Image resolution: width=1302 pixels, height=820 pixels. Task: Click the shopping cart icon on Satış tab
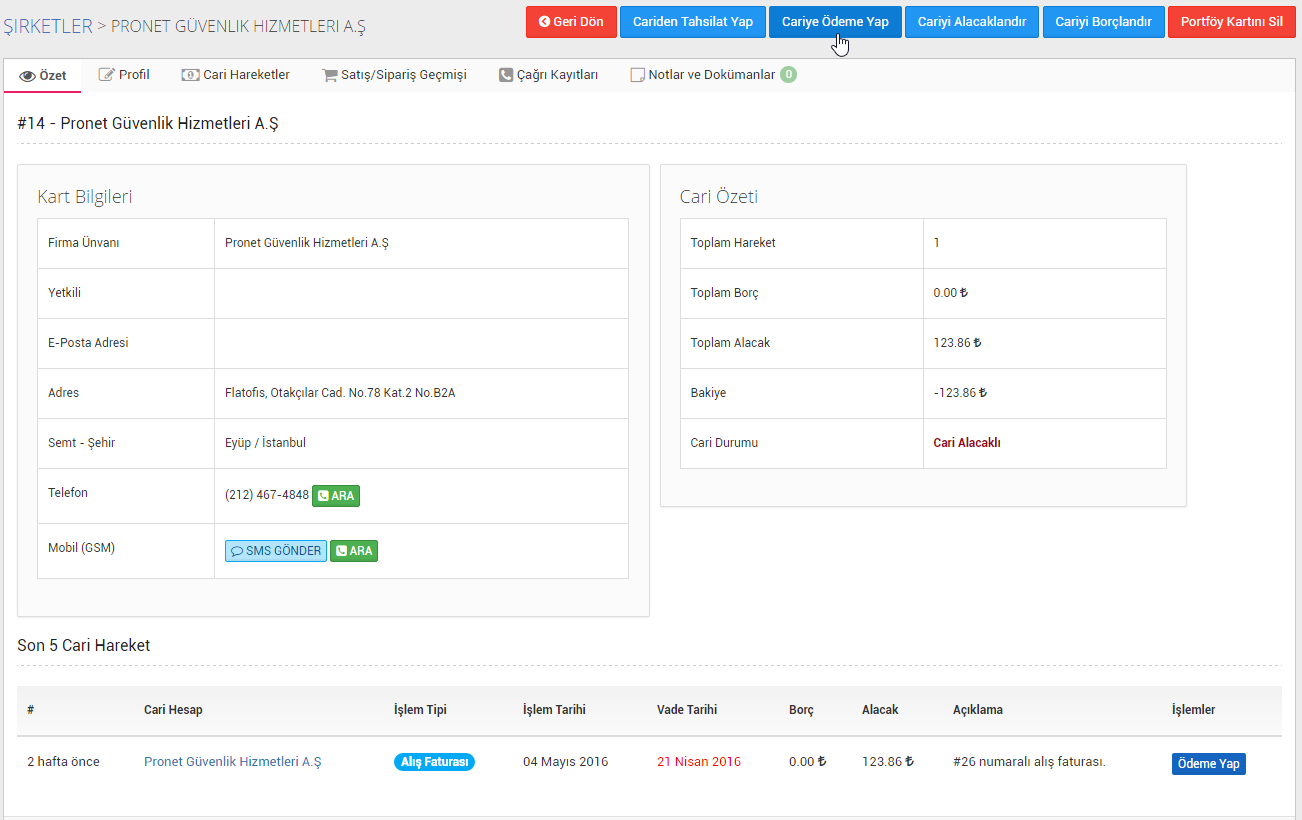click(330, 75)
